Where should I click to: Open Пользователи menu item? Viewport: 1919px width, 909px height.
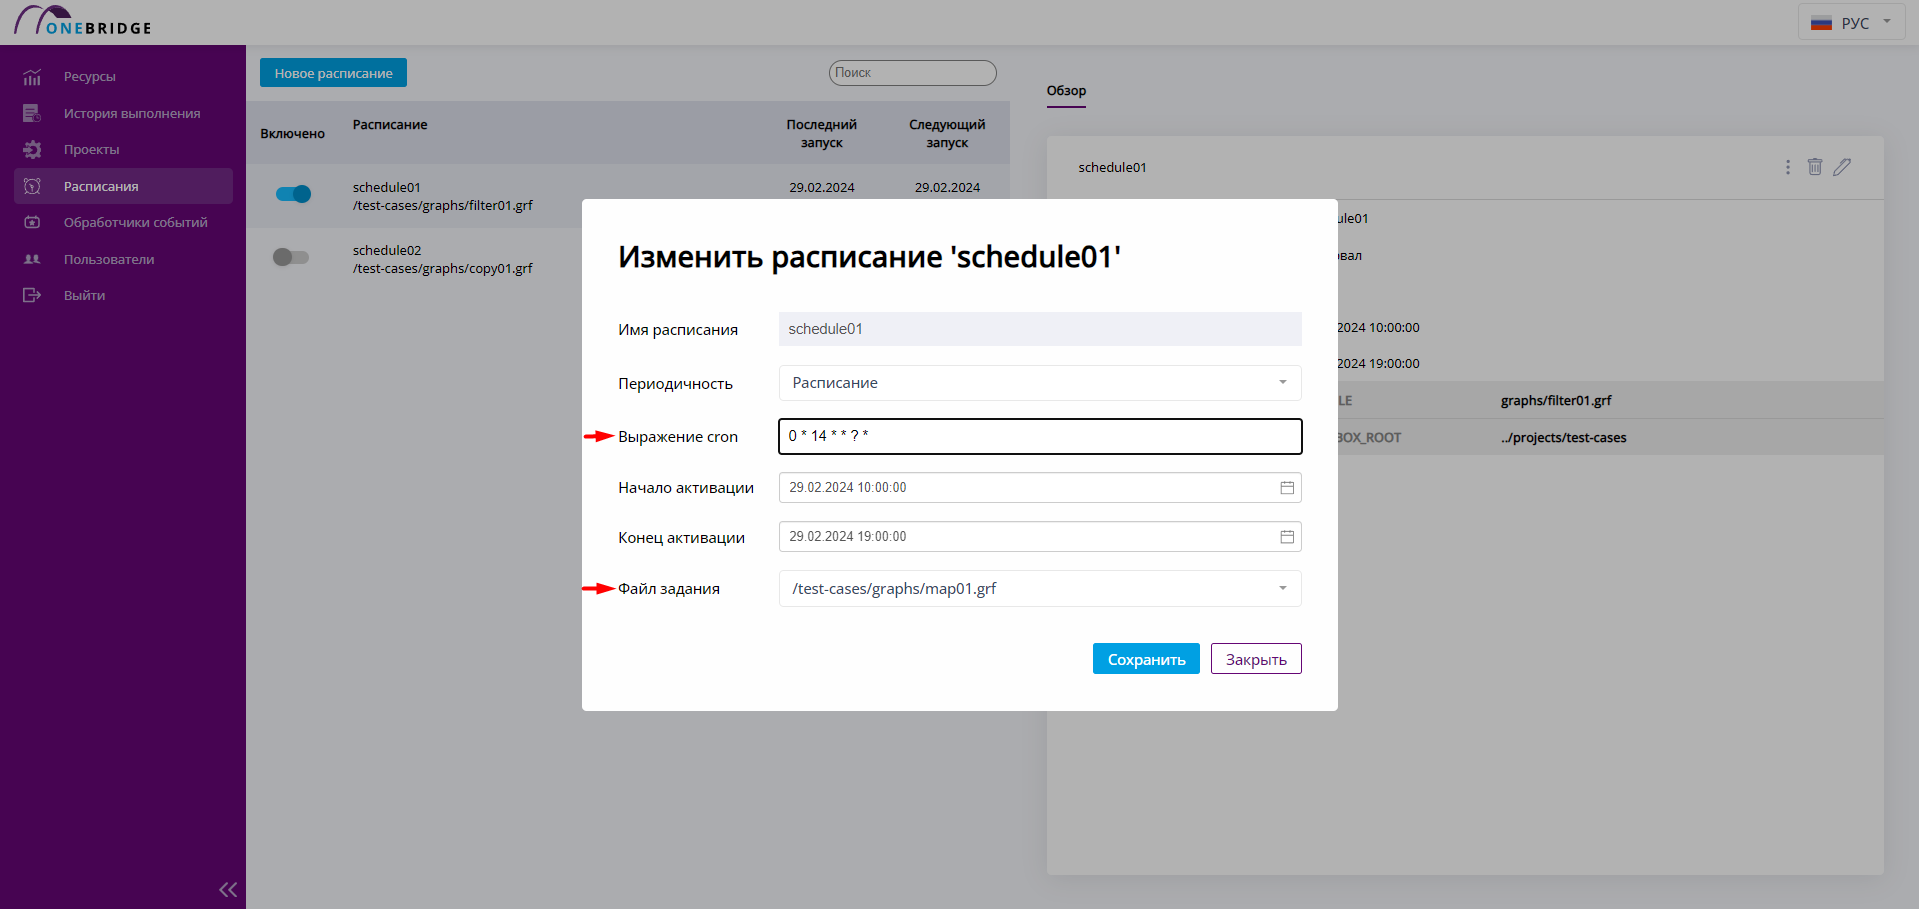[x=109, y=259]
